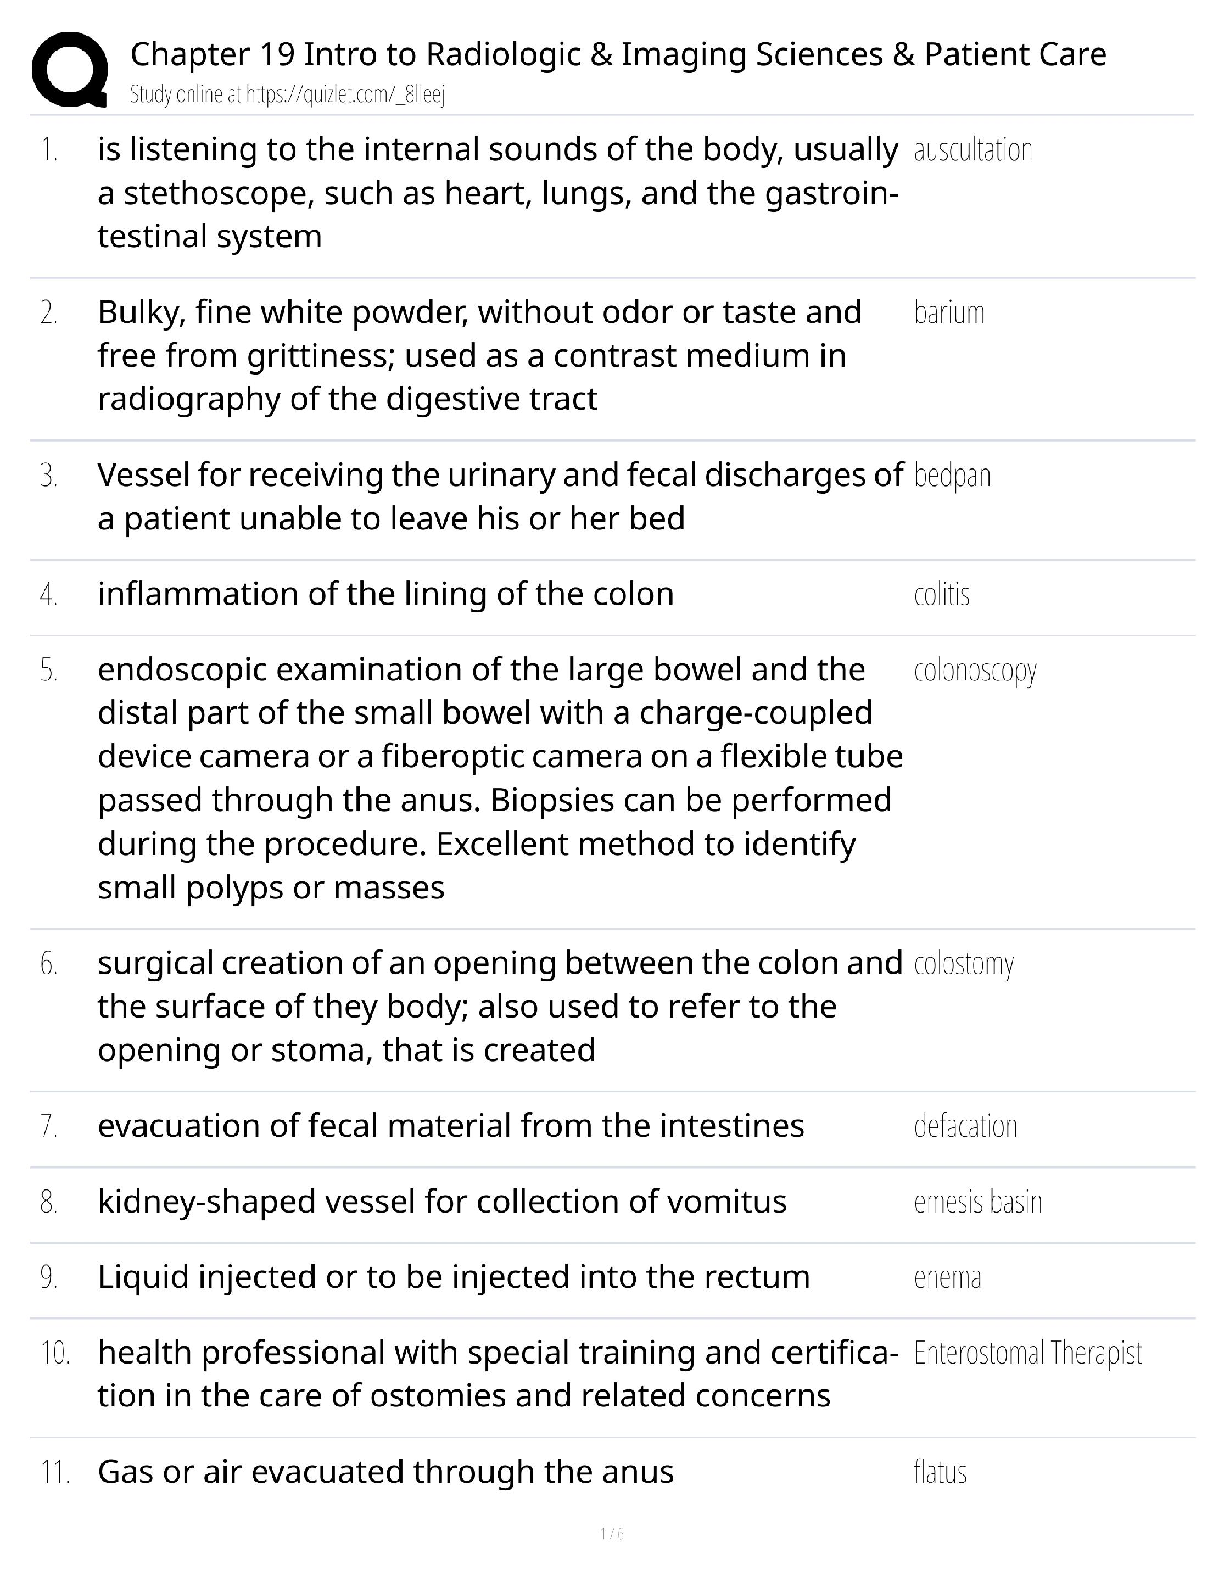The width and height of the screenshot is (1224, 1584).
Task: Click the page number at the bottom
Action: click(x=611, y=1533)
